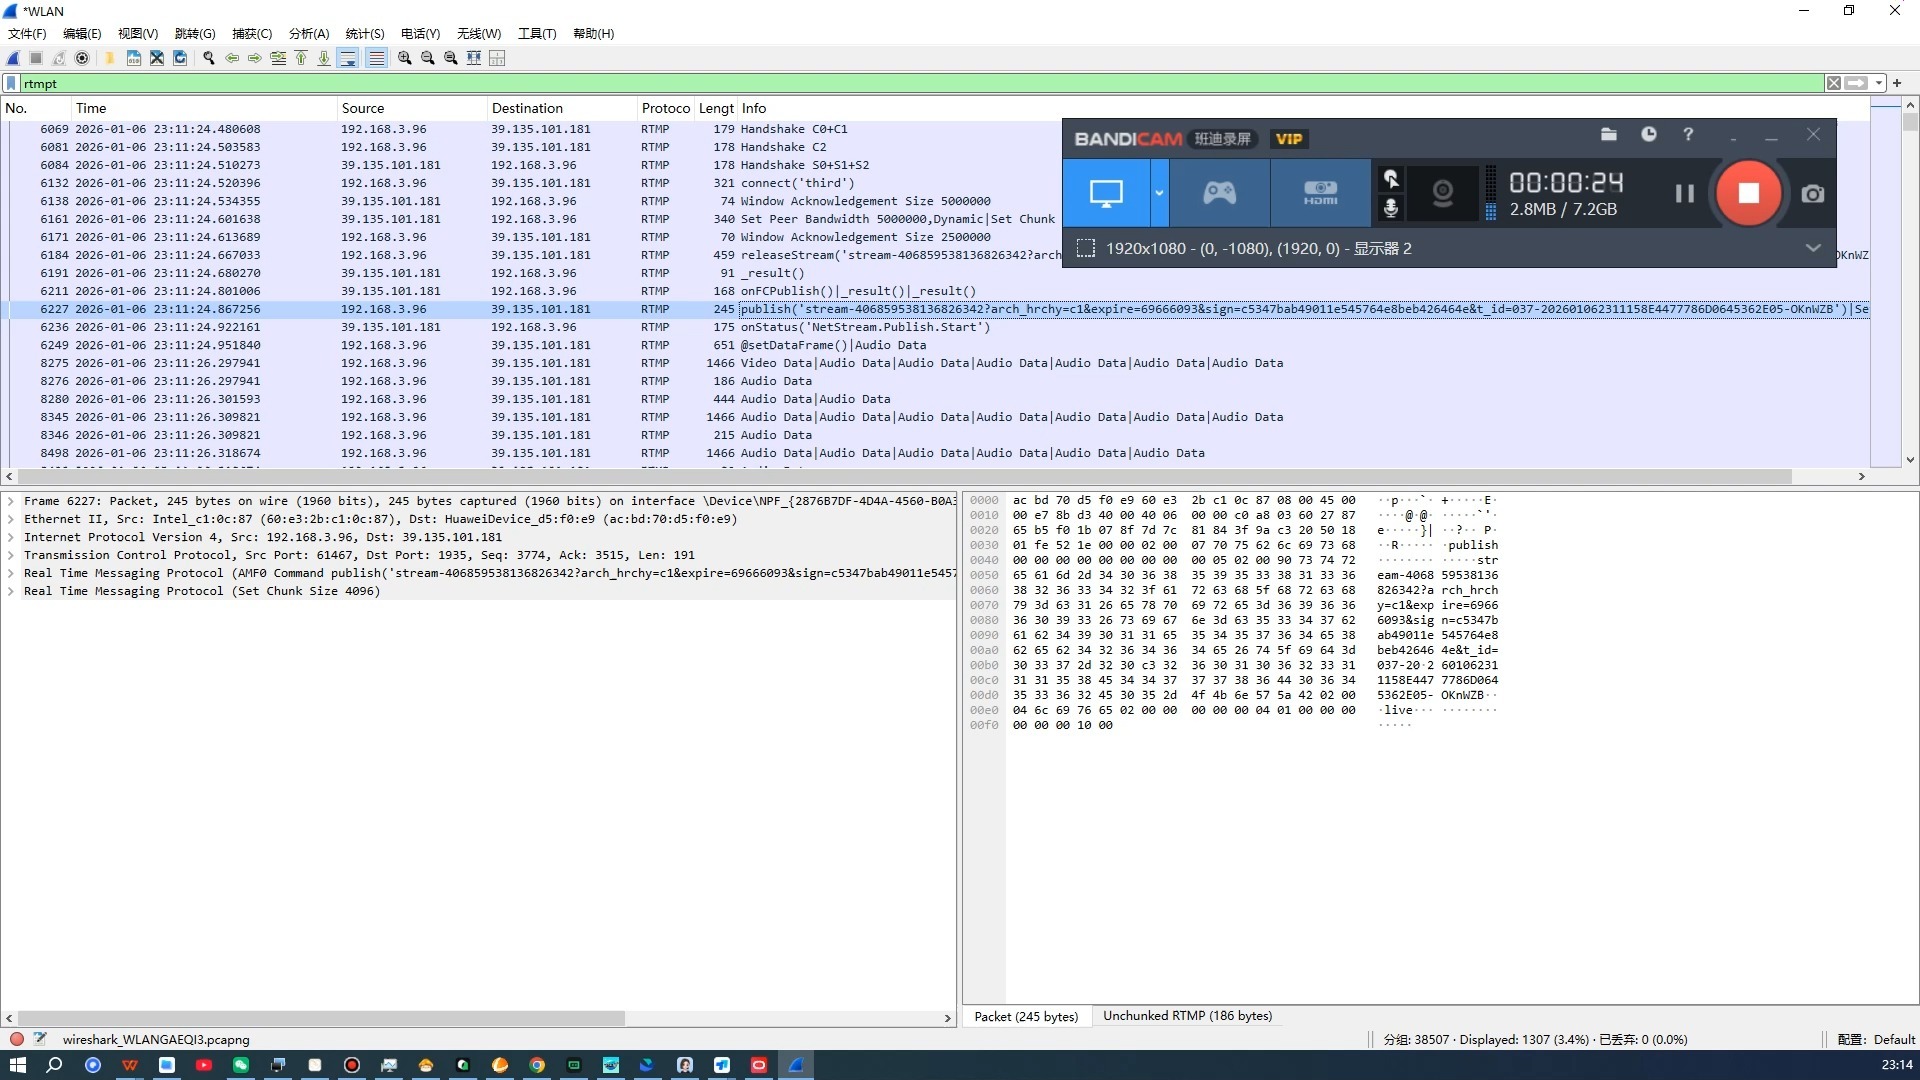Toggle auto-scroll during live capture
Viewport: 1920px width, 1080px height.
[x=348, y=58]
